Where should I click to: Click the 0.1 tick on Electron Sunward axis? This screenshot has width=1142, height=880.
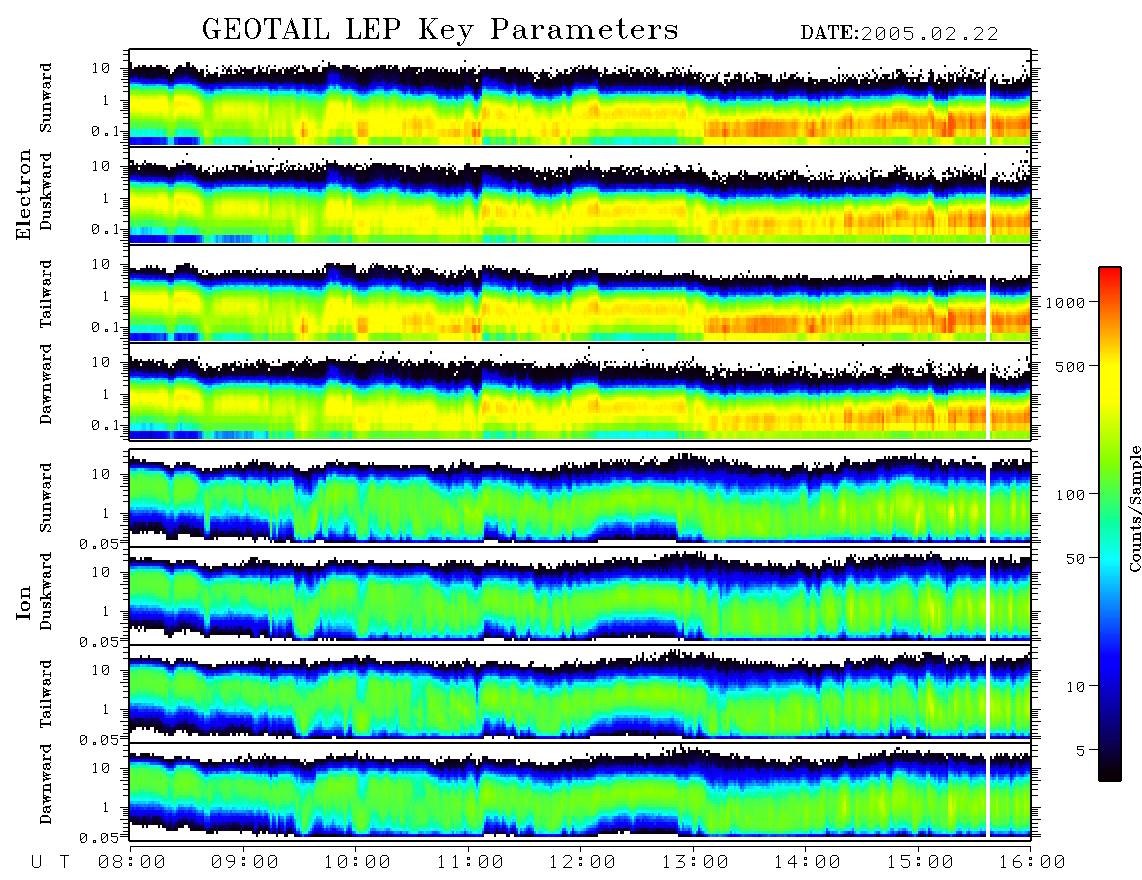coord(105,131)
